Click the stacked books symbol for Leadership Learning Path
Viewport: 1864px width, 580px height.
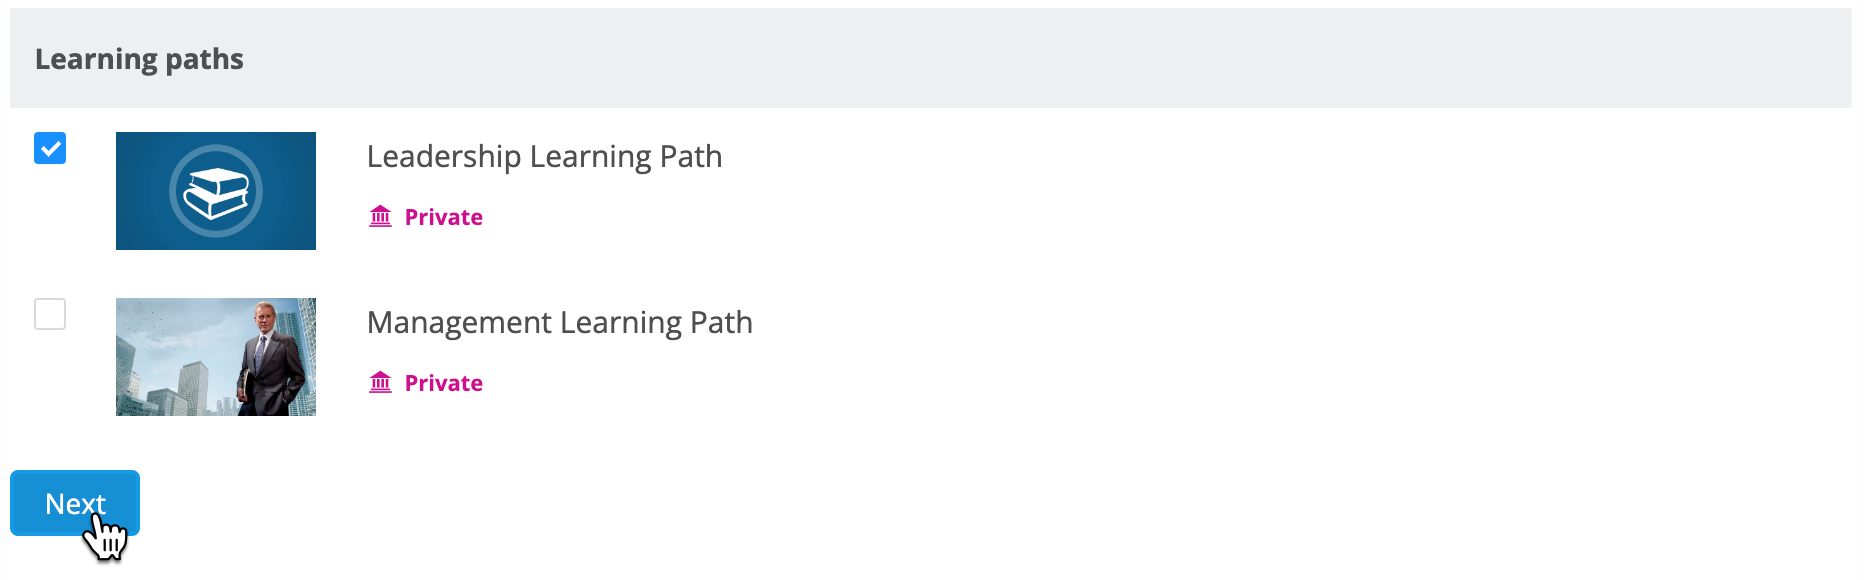(215, 190)
